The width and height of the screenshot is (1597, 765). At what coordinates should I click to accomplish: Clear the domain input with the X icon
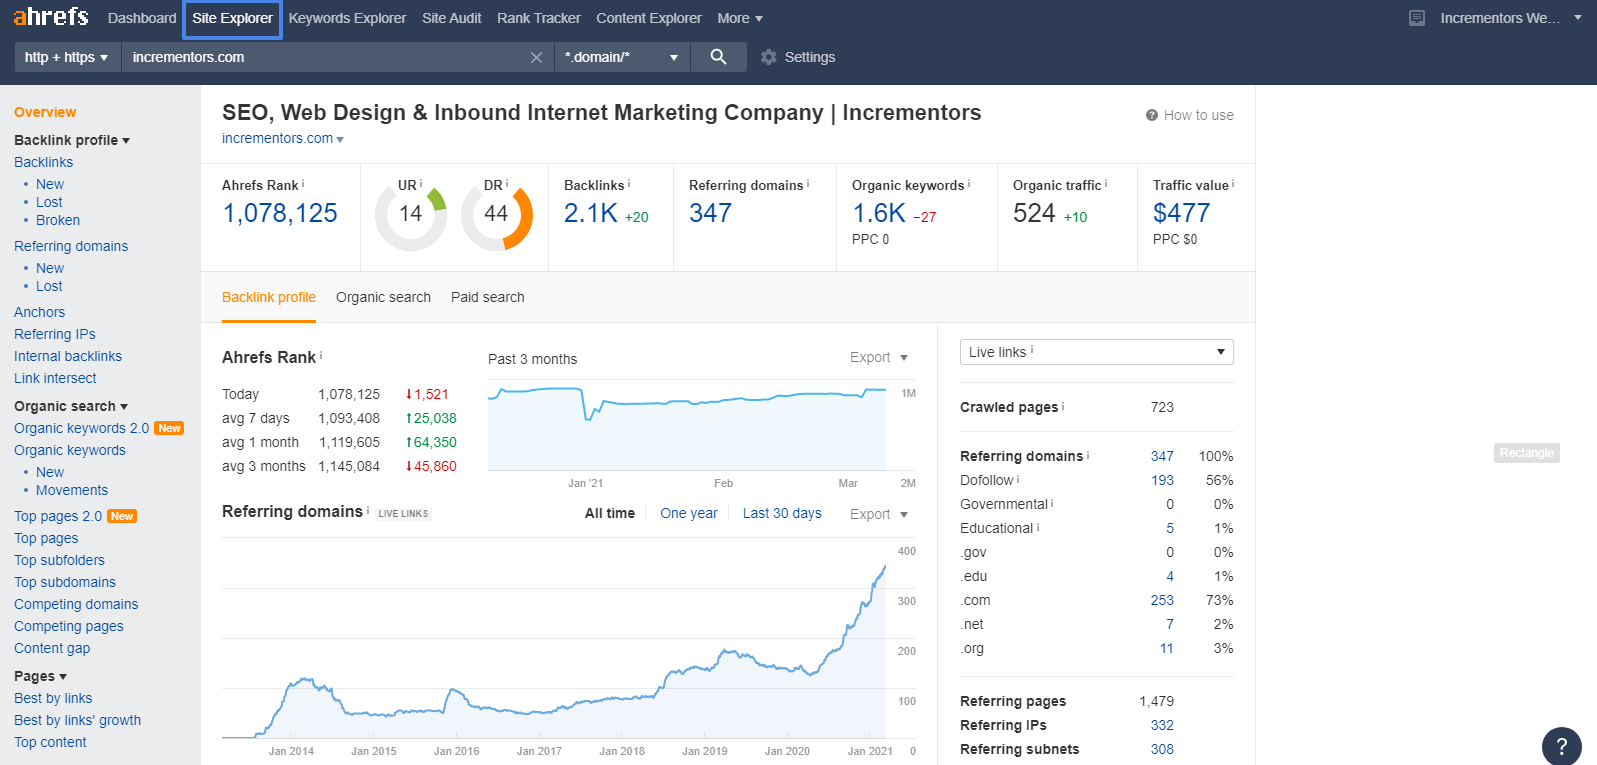pyautogui.click(x=536, y=57)
